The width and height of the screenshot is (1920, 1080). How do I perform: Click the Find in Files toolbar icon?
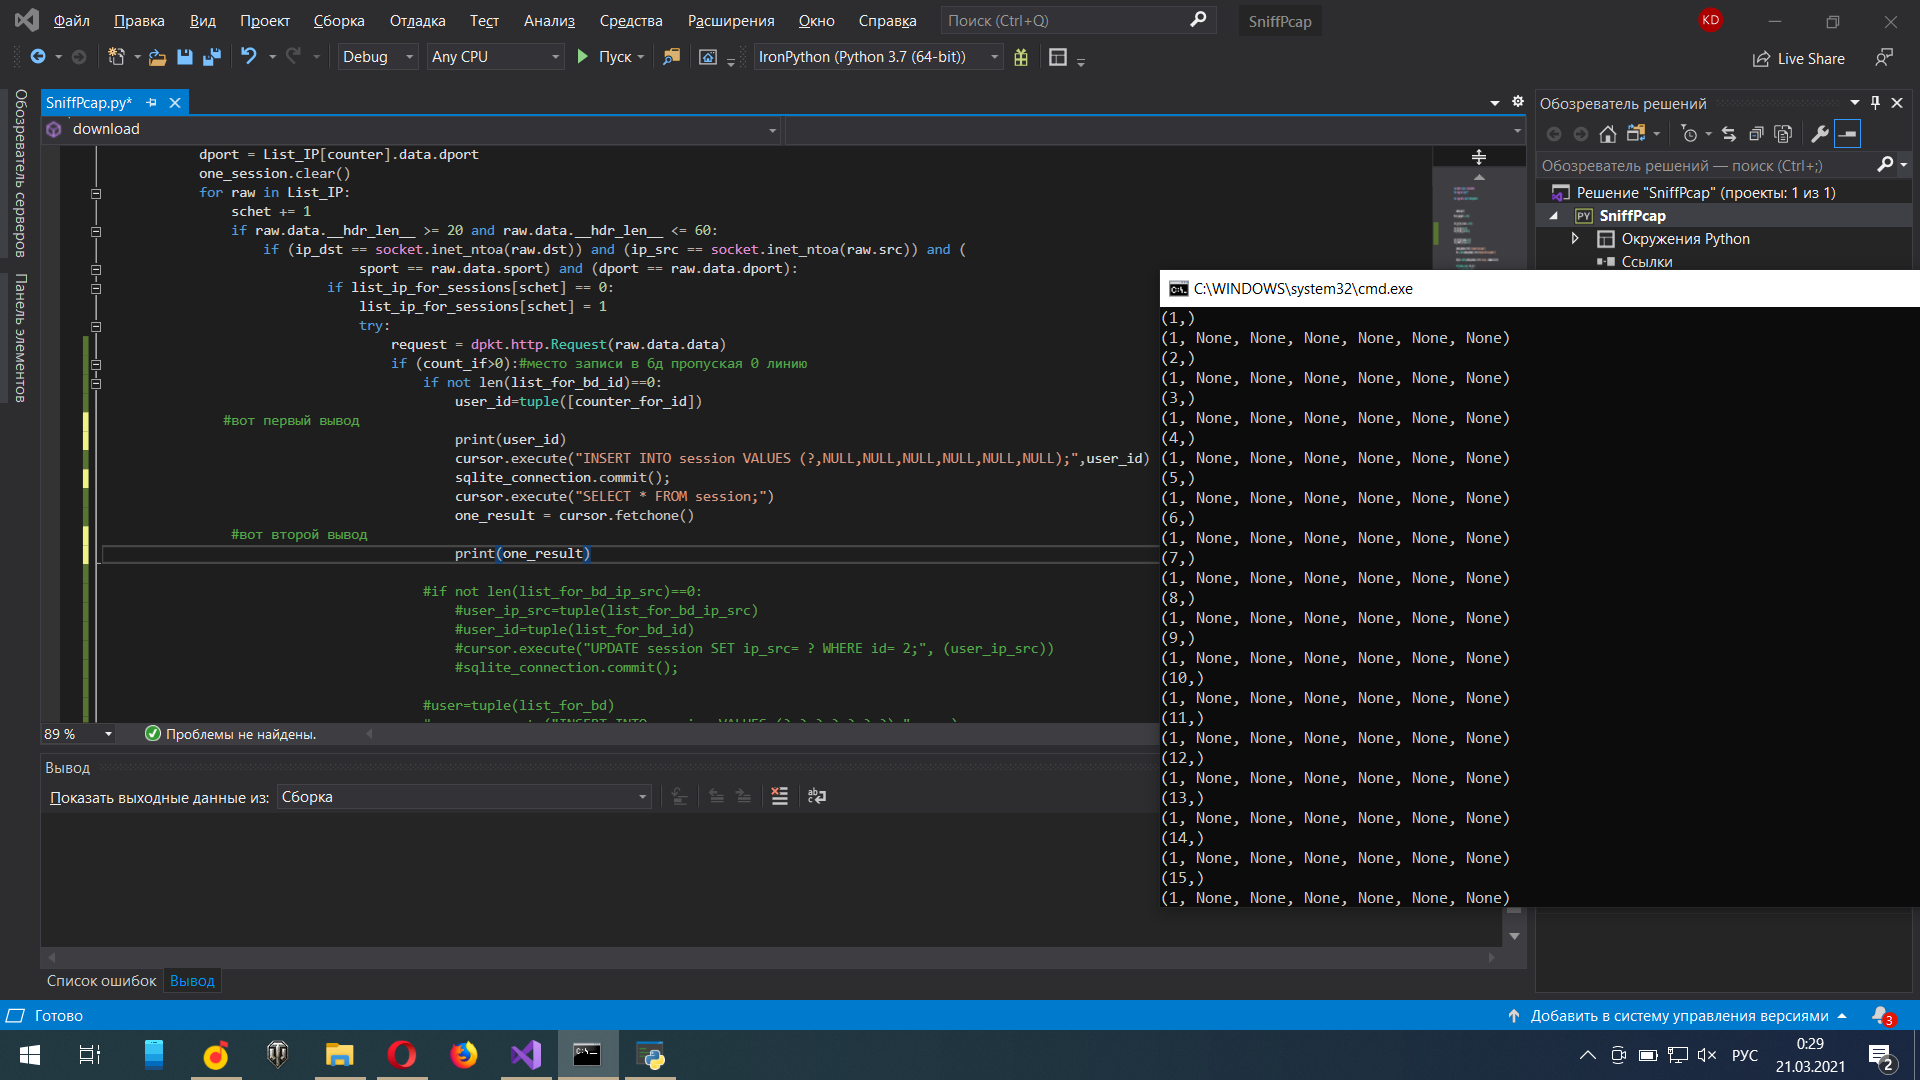[672, 57]
